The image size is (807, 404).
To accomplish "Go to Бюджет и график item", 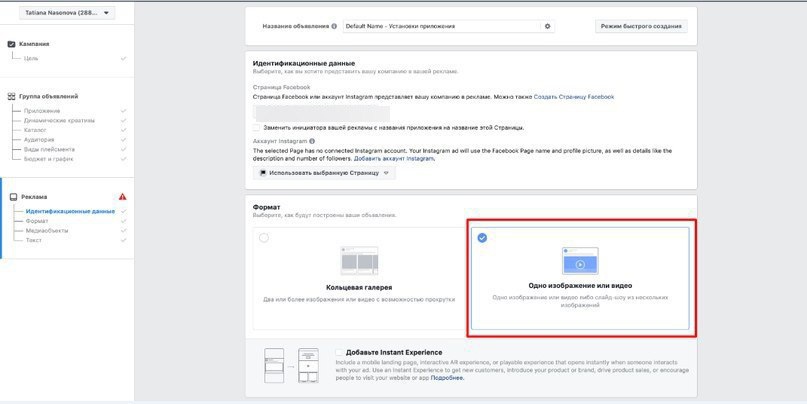I will pos(48,159).
